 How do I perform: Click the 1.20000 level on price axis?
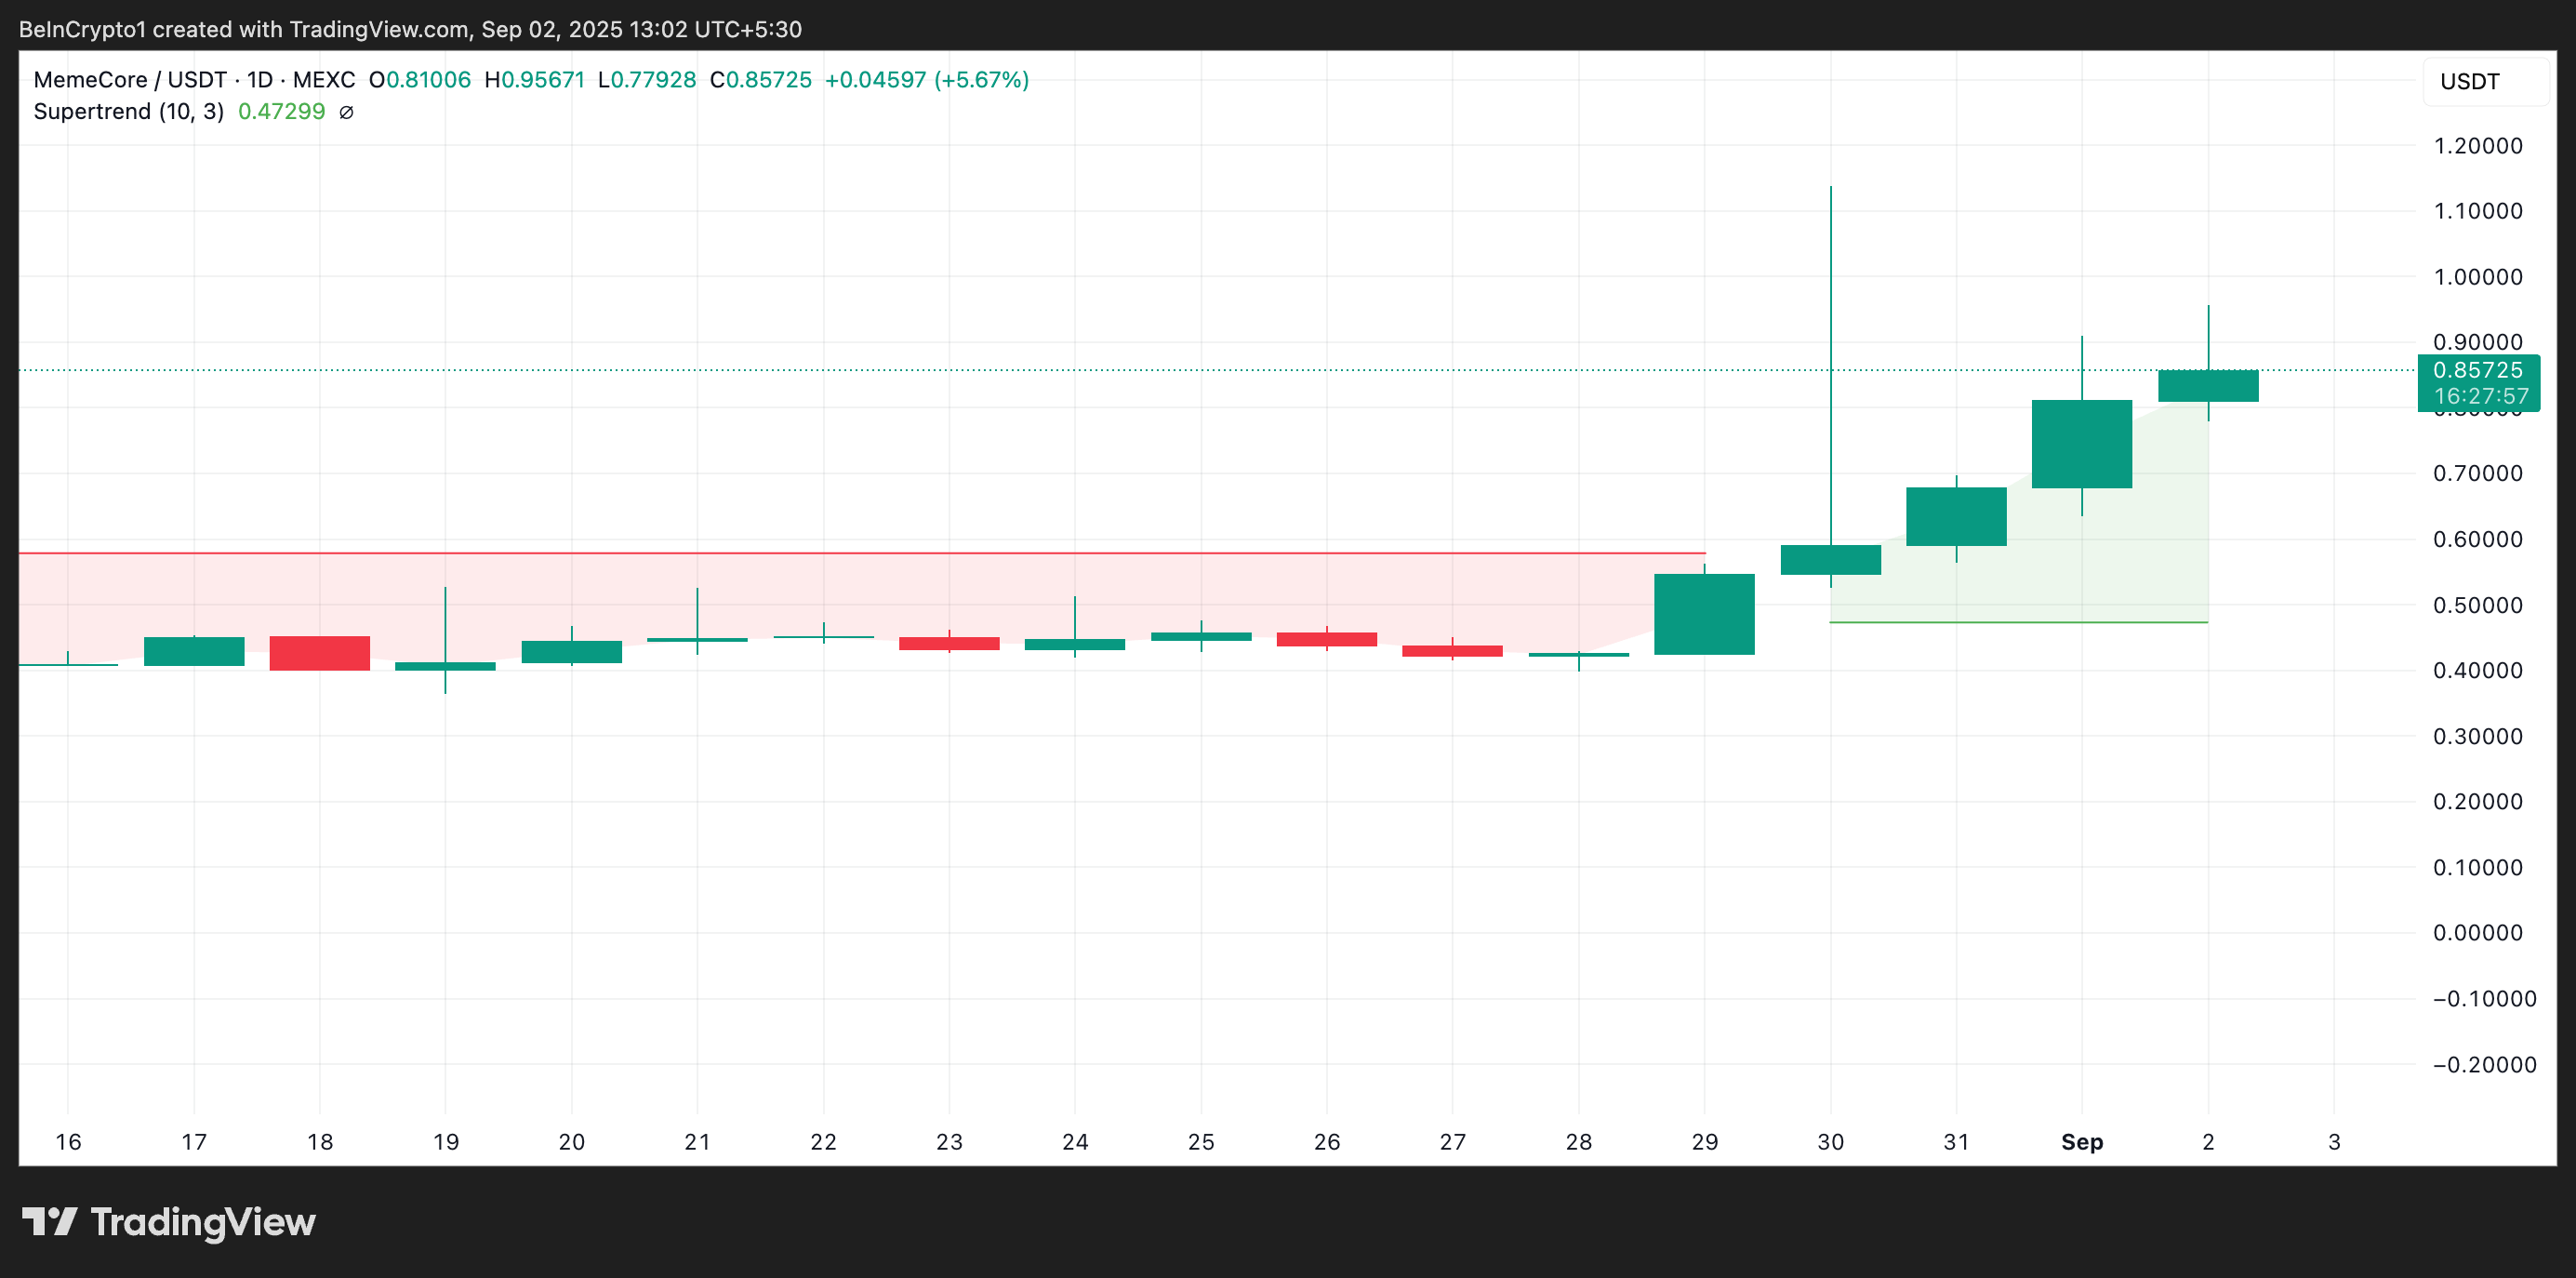[2477, 146]
